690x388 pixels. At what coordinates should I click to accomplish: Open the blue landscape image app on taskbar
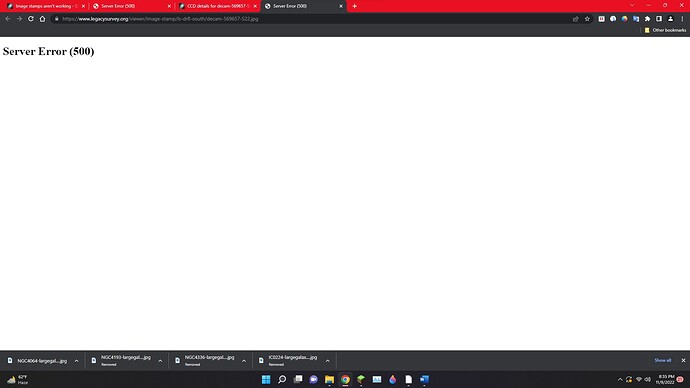tap(377, 379)
